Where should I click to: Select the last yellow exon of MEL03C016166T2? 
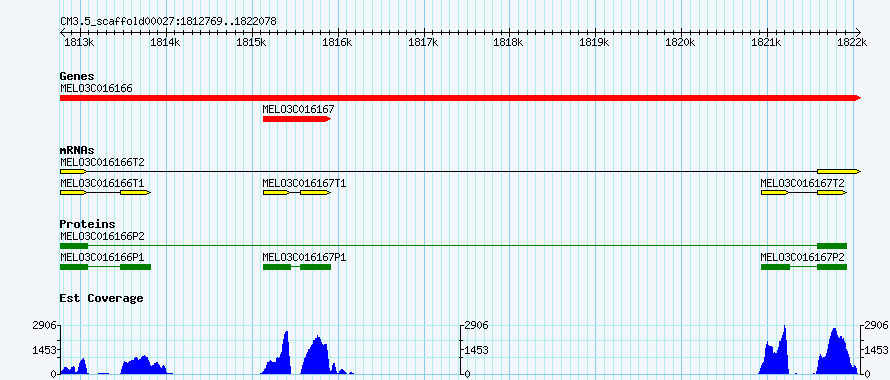click(839, 171)
